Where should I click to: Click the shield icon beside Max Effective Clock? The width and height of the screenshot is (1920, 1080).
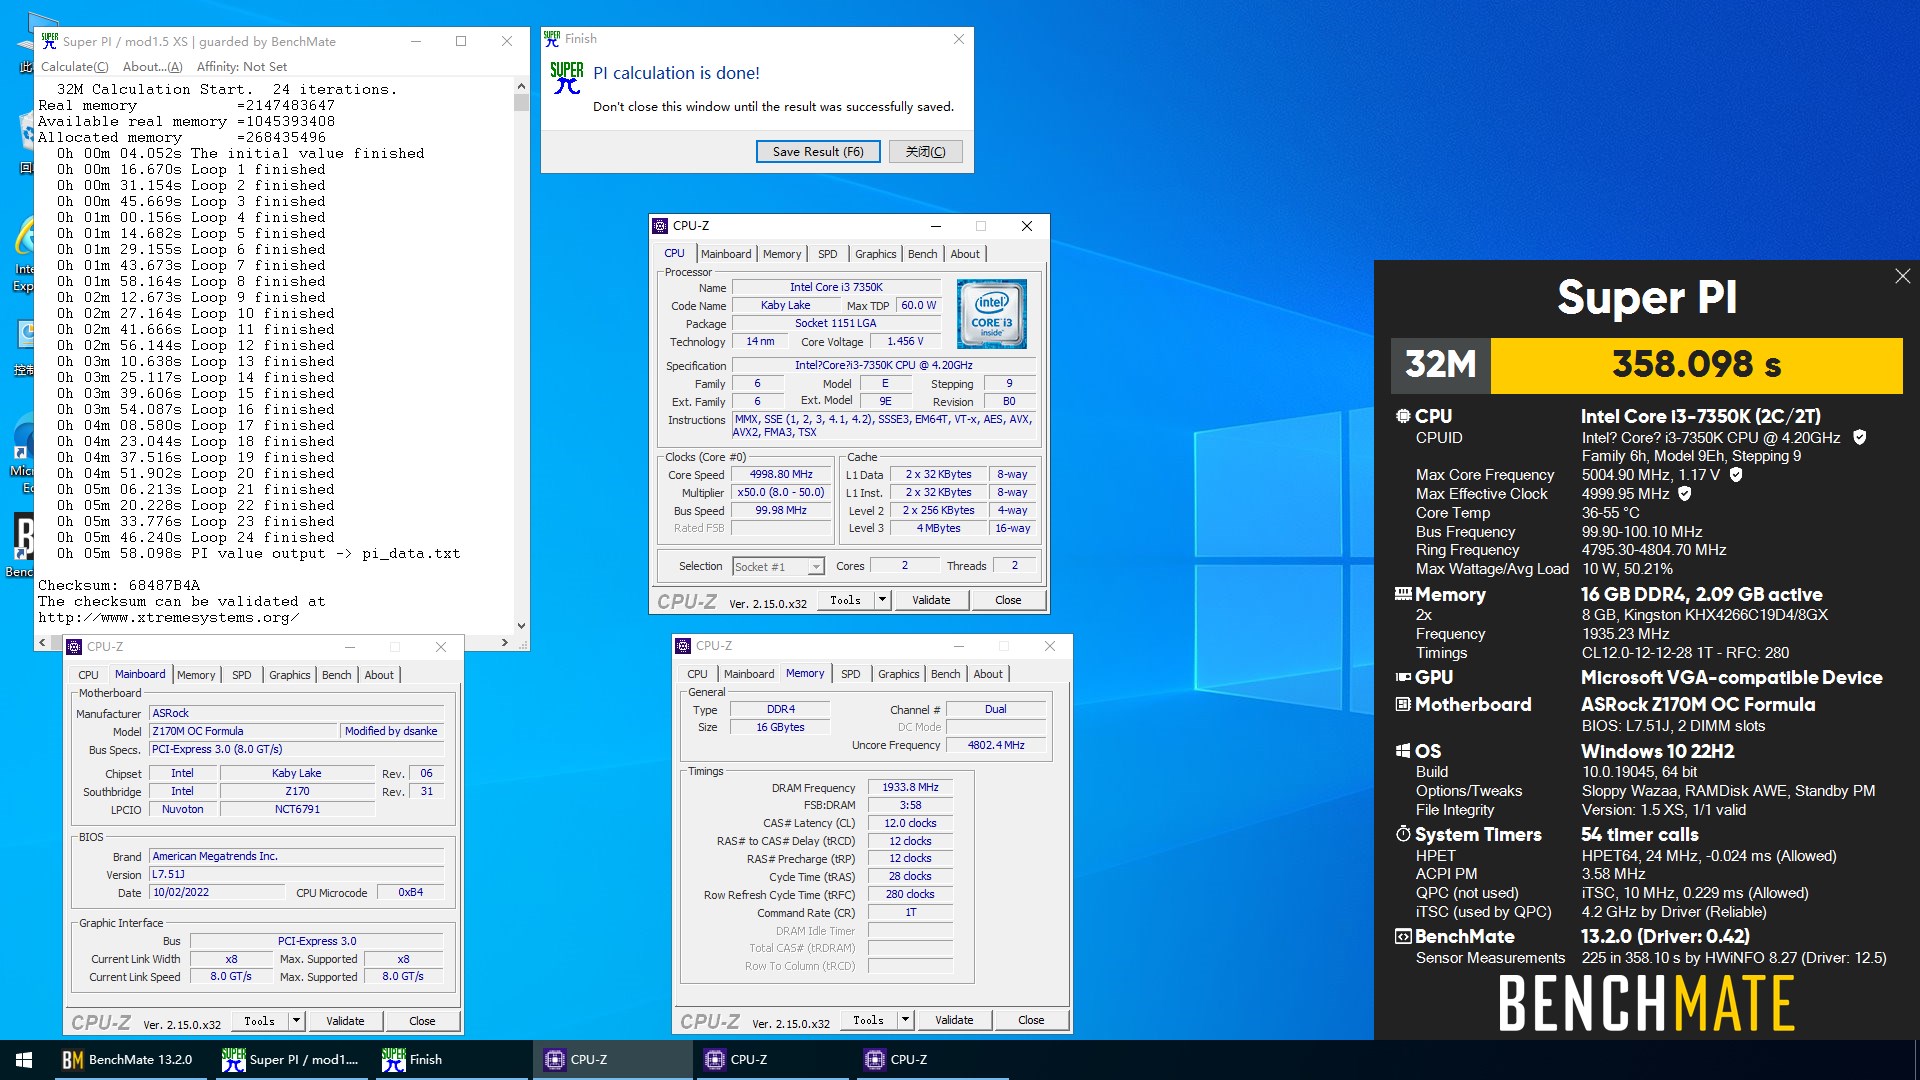(x=1685, y=494)
